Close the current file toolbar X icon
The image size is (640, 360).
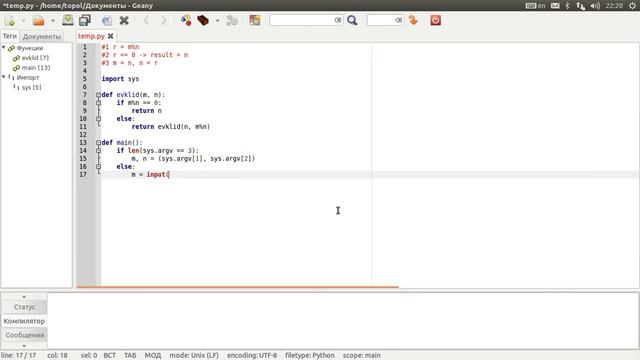124,20
